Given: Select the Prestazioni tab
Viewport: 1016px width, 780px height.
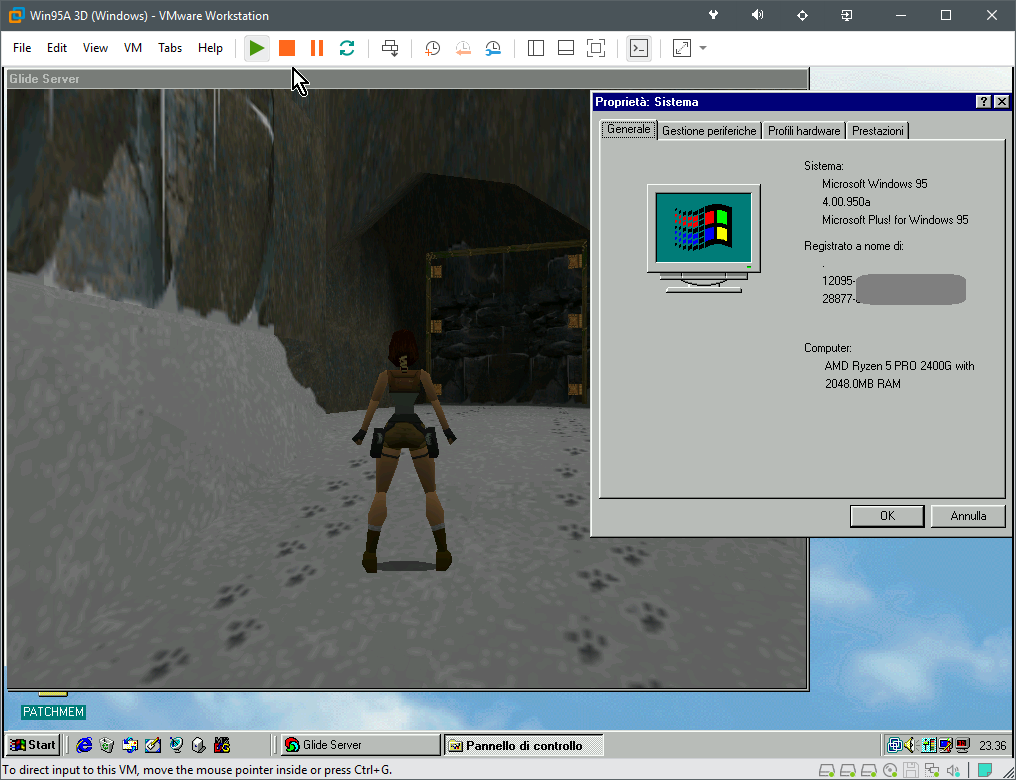Looking at the screenshot, I should pos(878,131).
